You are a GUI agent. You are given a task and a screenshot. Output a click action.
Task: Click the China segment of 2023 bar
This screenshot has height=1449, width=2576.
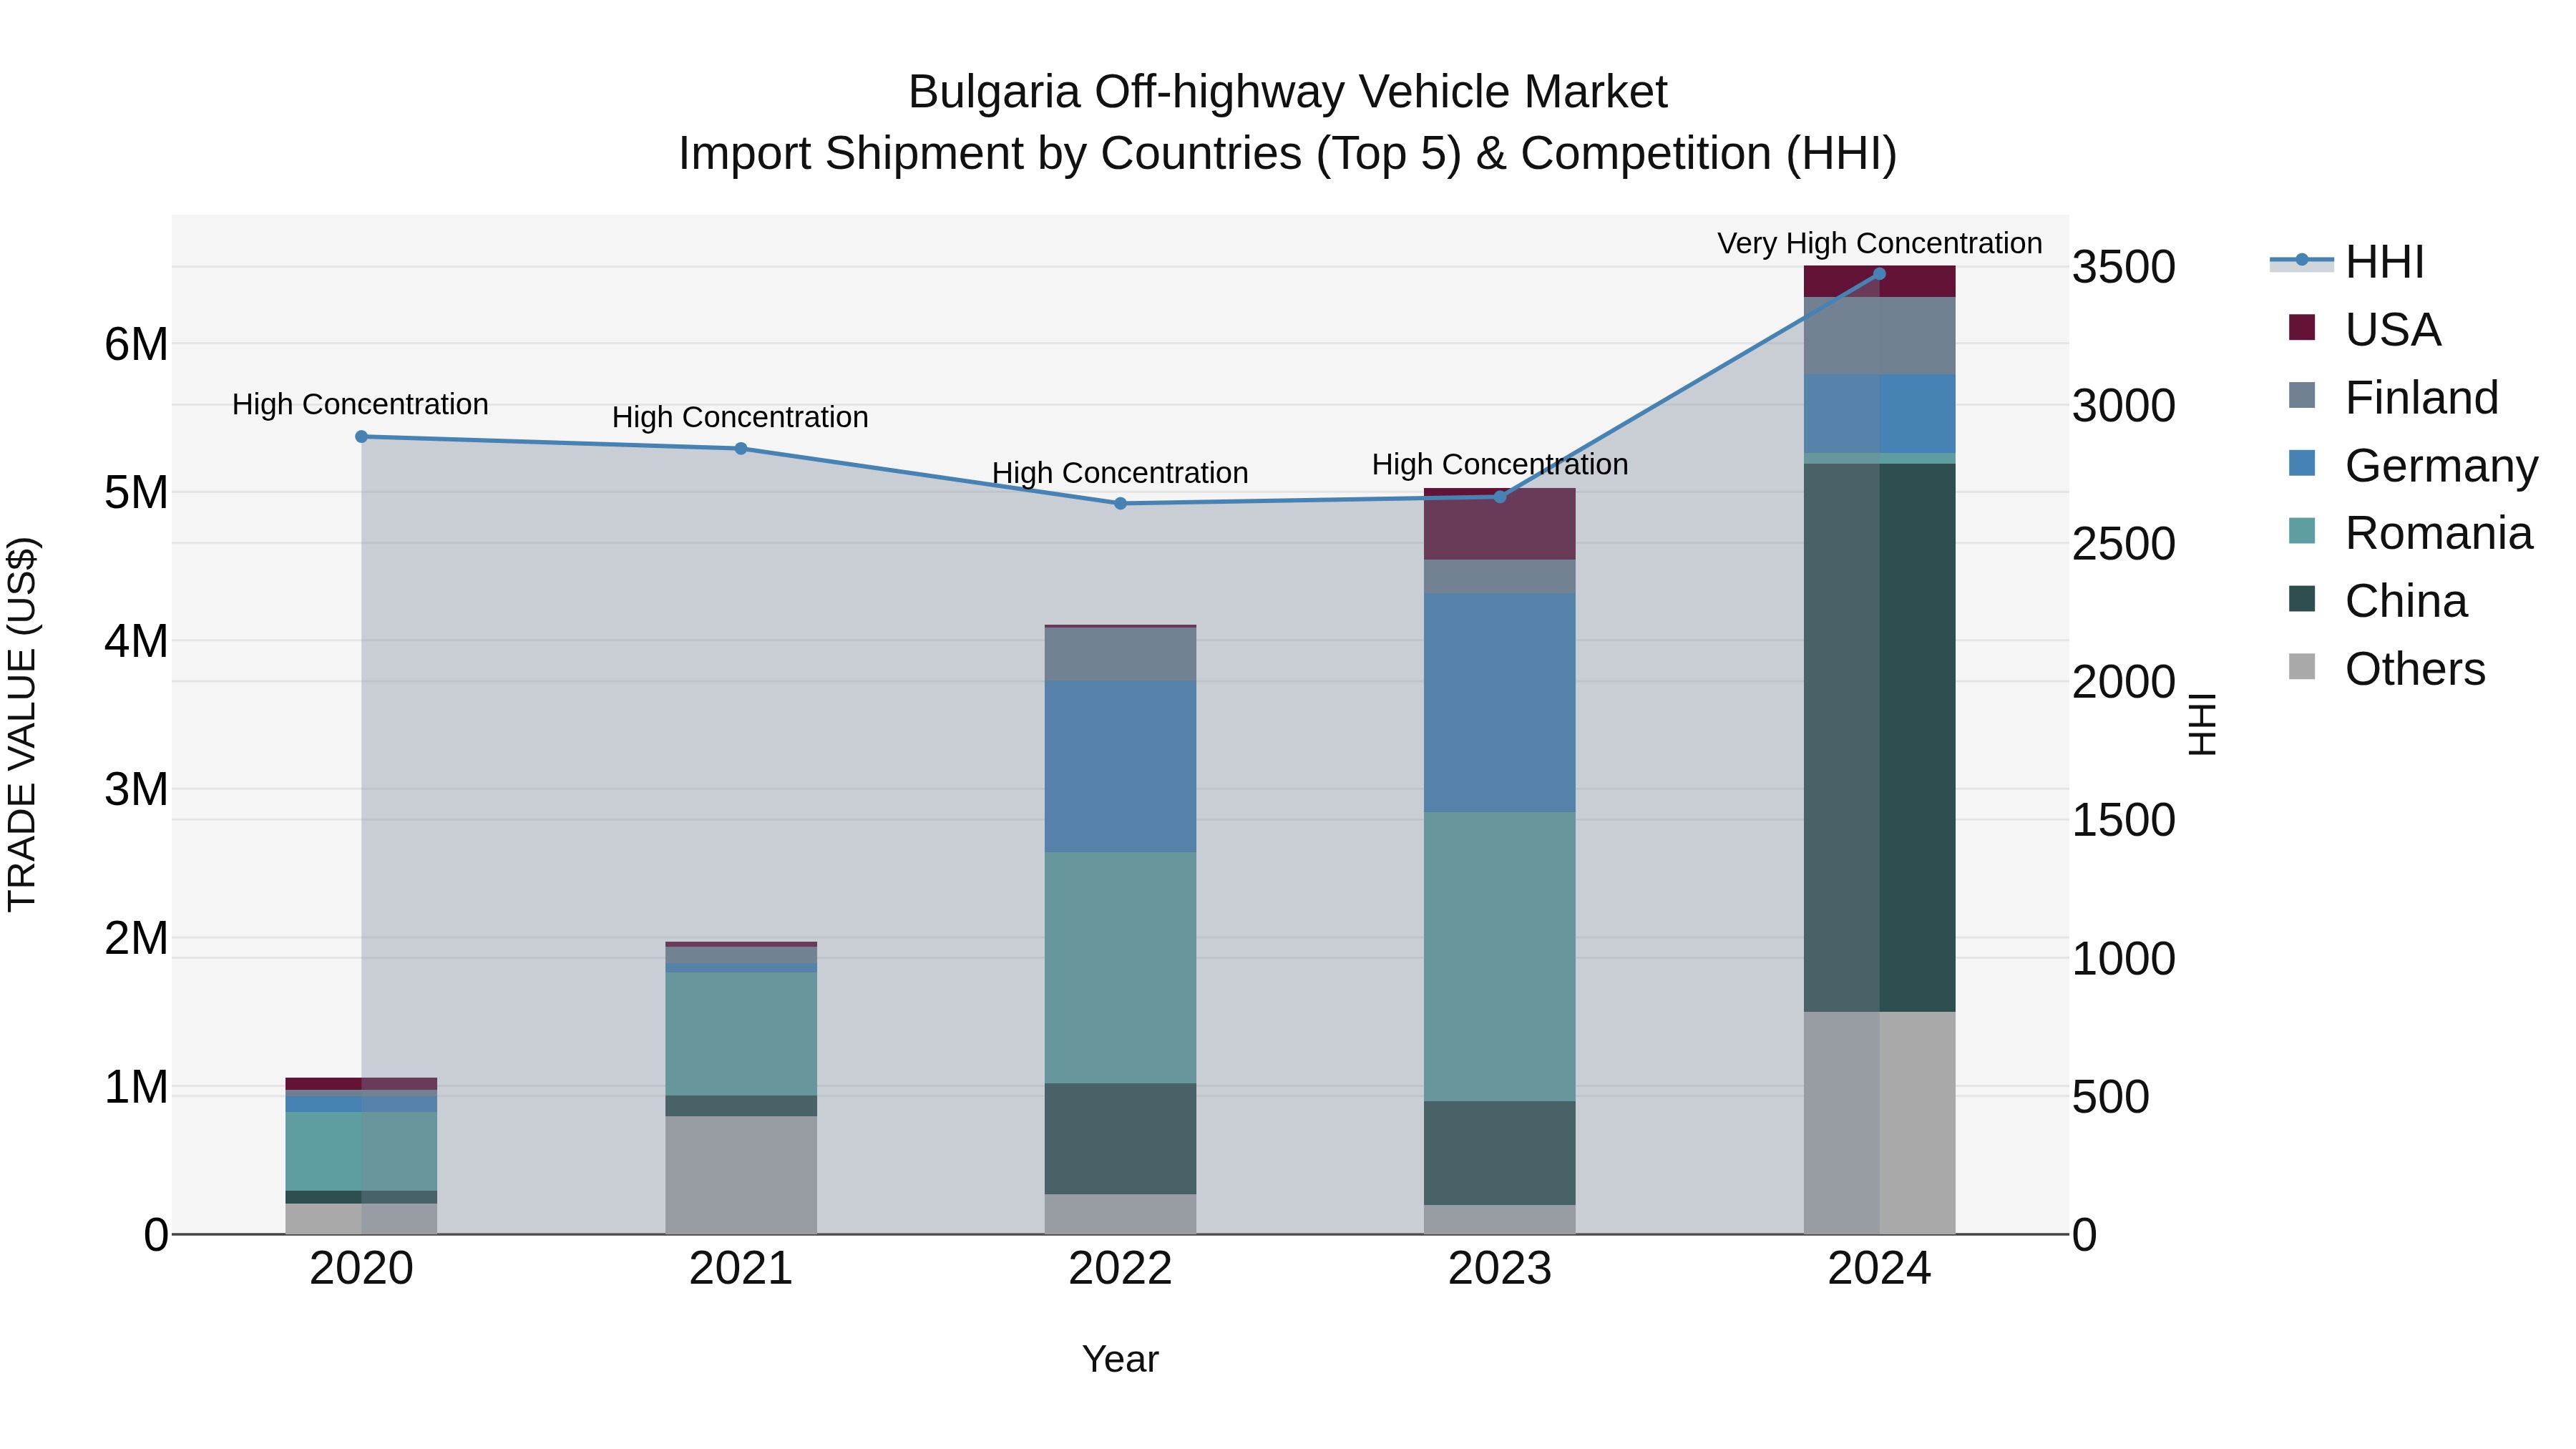pyautogui.click(x=1500, y=1153)
